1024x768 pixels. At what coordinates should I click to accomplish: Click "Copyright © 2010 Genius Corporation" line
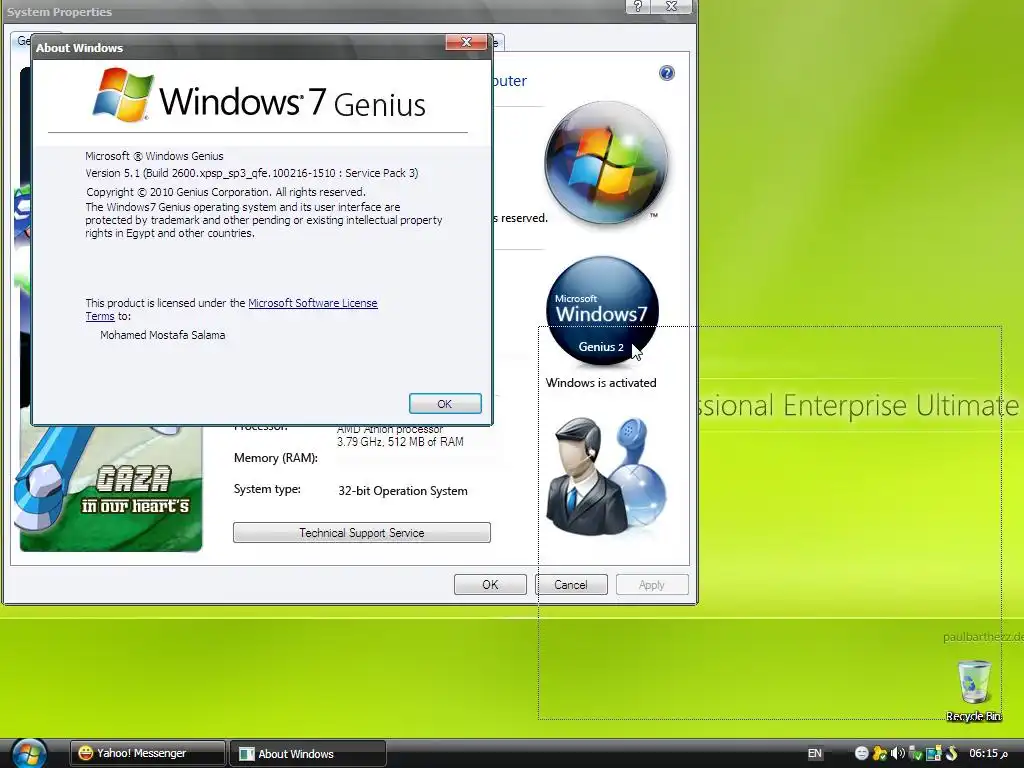click(x=226, y=192)
